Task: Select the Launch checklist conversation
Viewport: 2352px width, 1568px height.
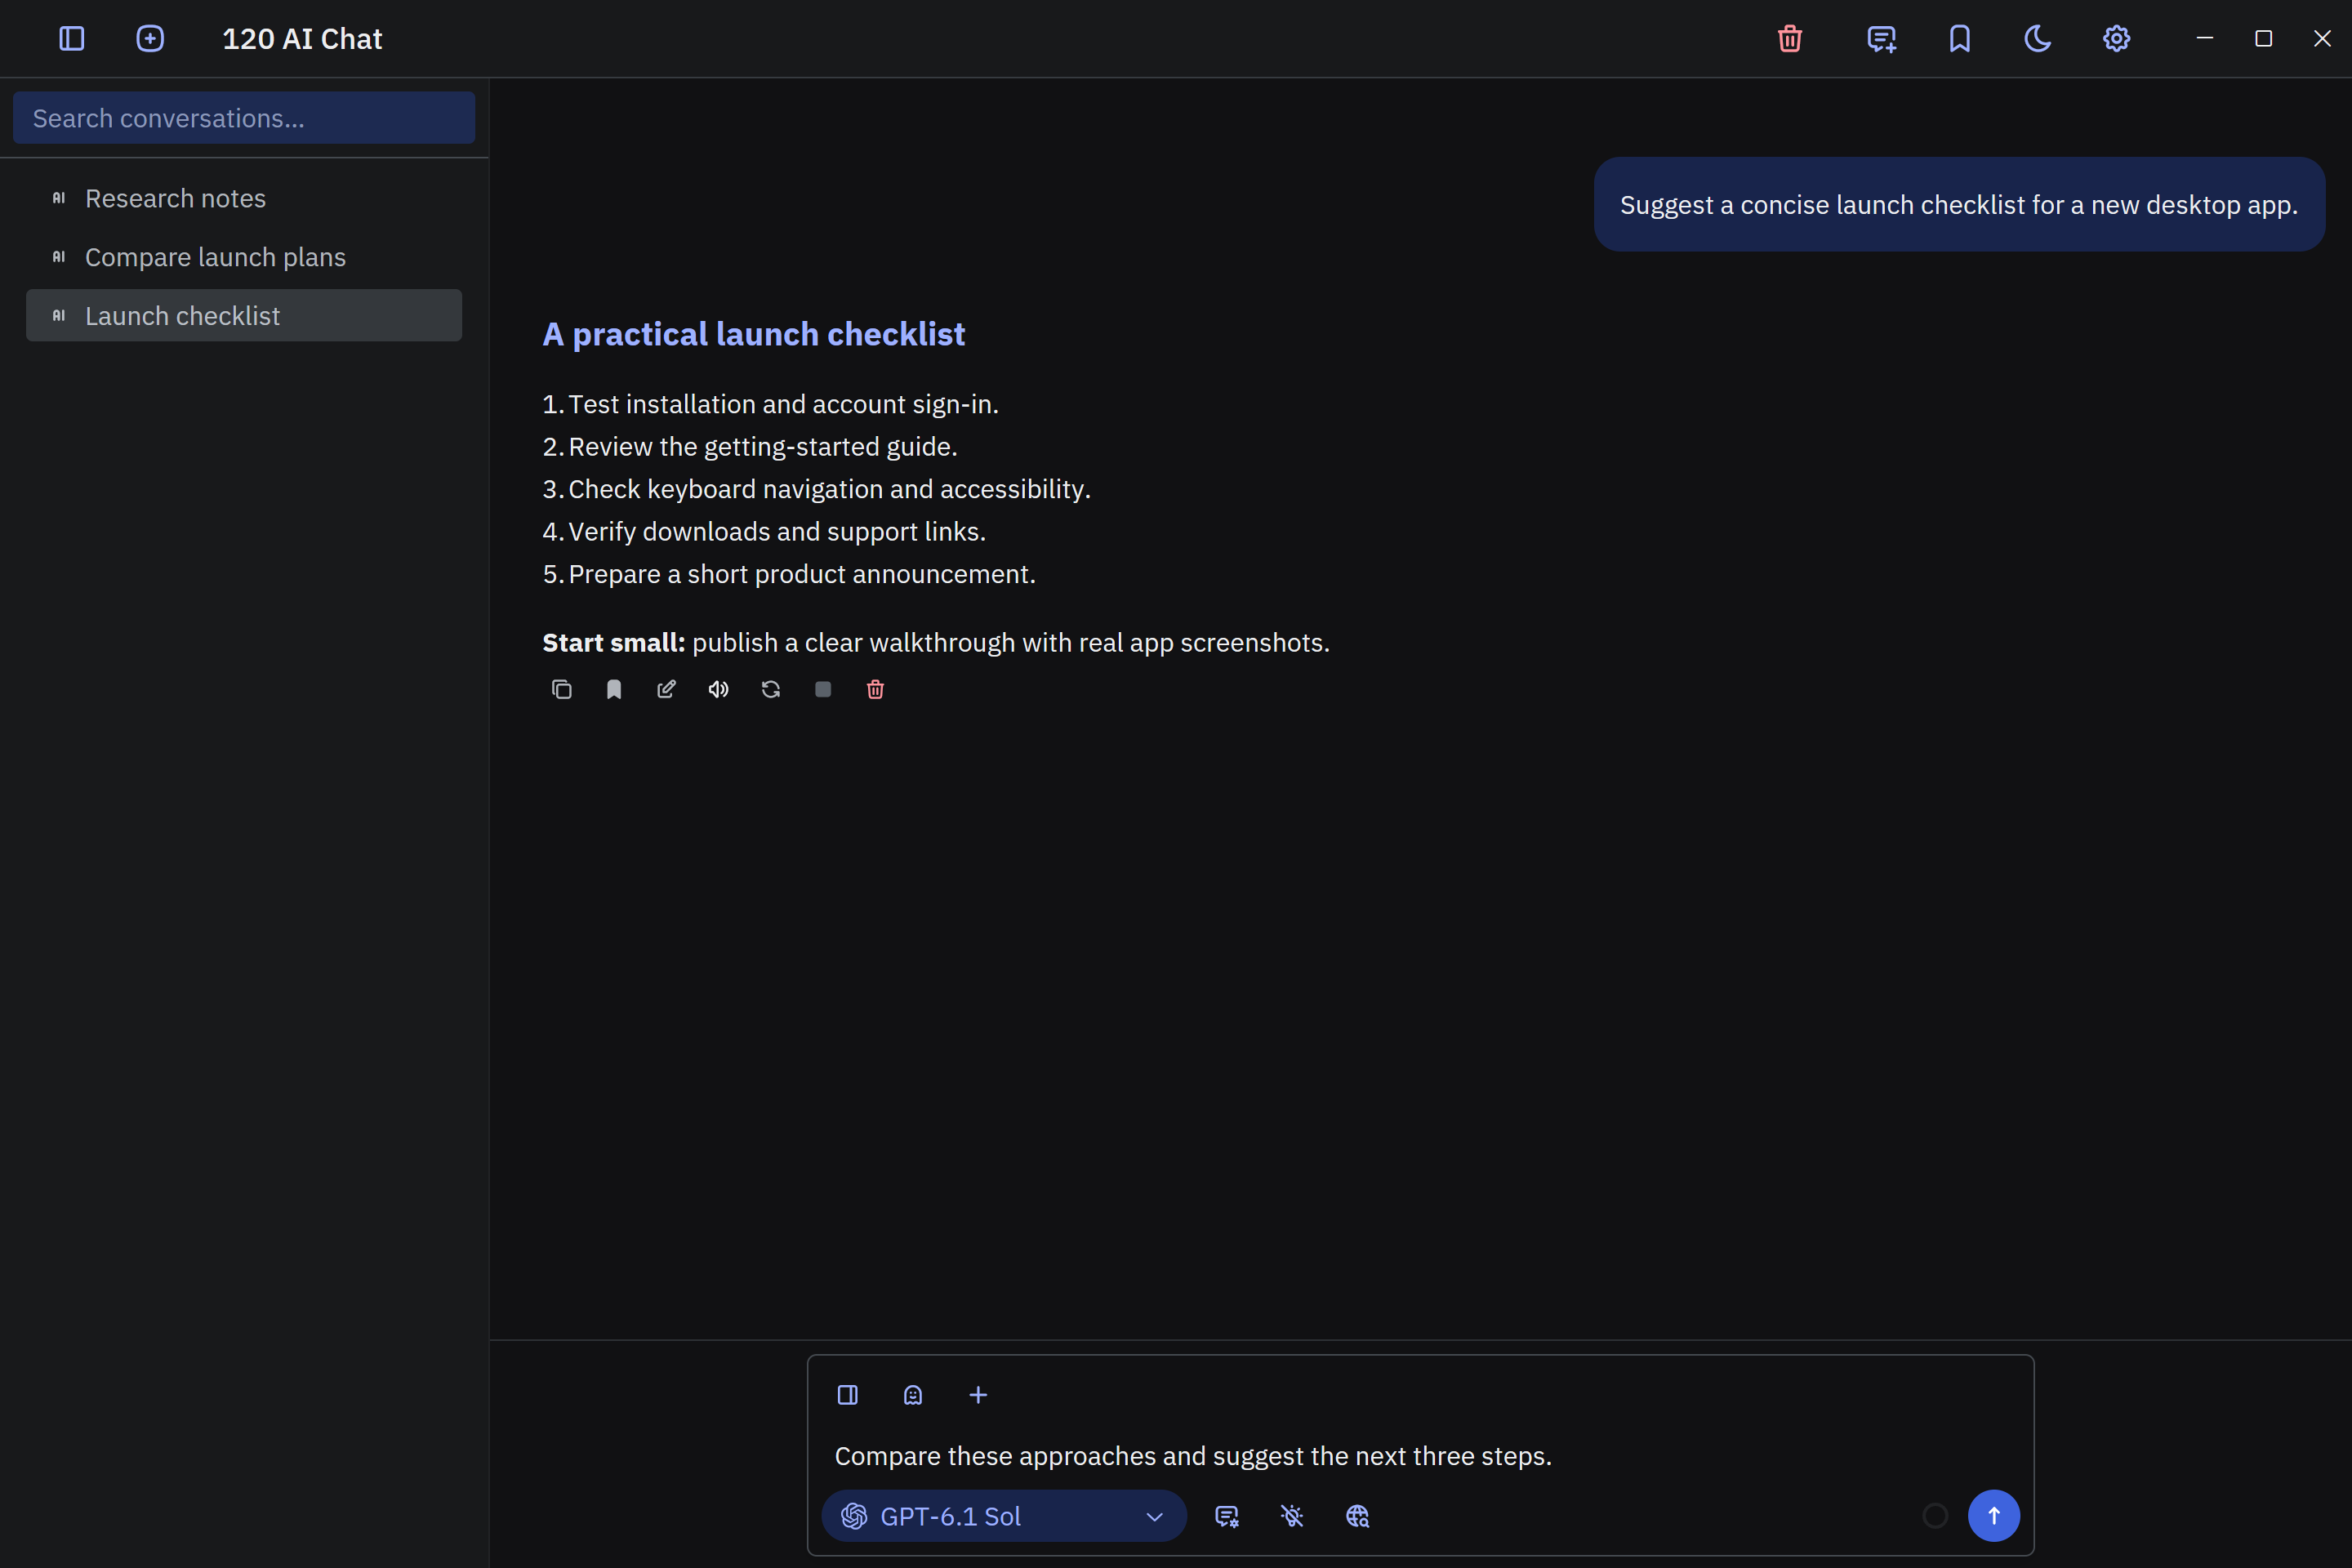Action: pyautogui.click(x=244, y=316)
